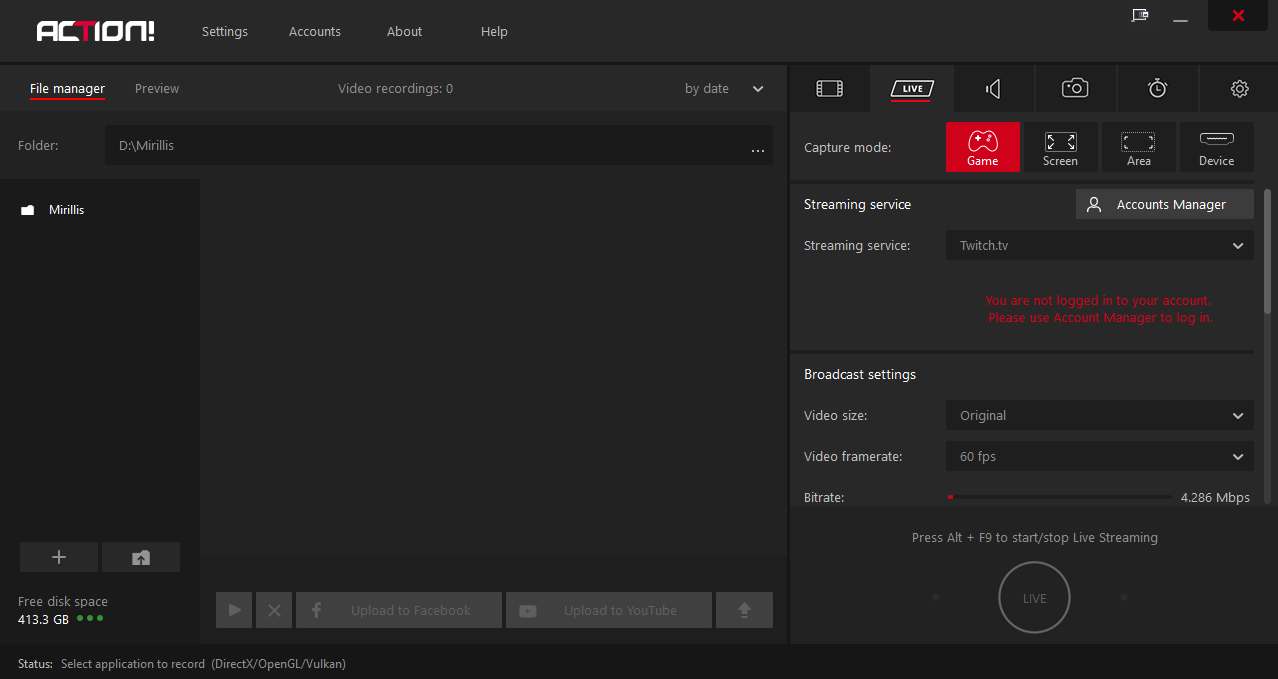Click the monitor window-mode icon in title bar

coord(1140,15)
